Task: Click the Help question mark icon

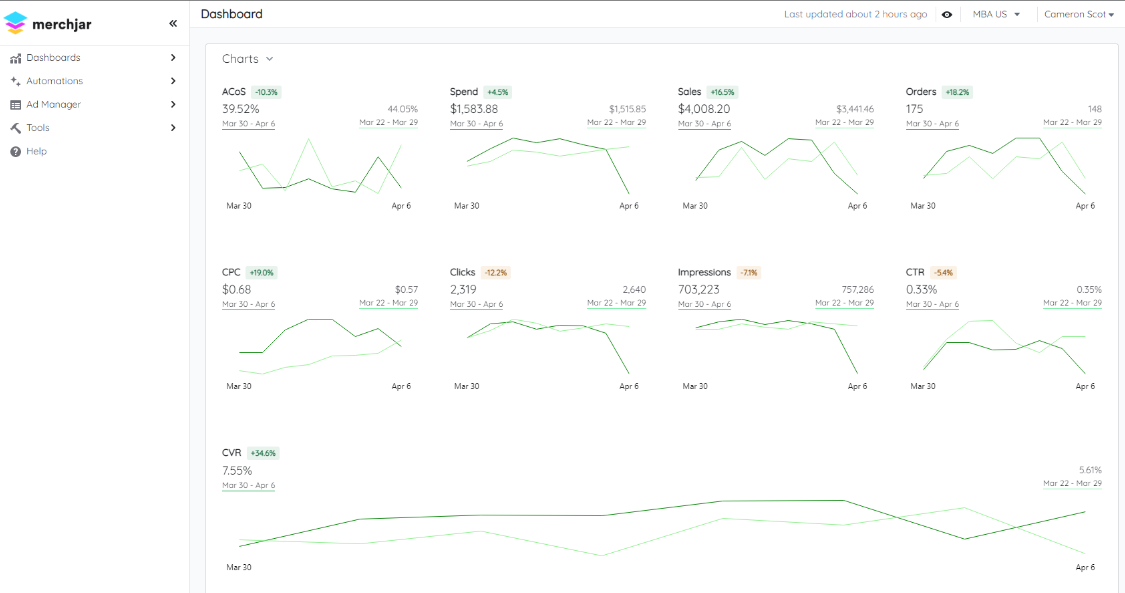Action: coord(15,151)
